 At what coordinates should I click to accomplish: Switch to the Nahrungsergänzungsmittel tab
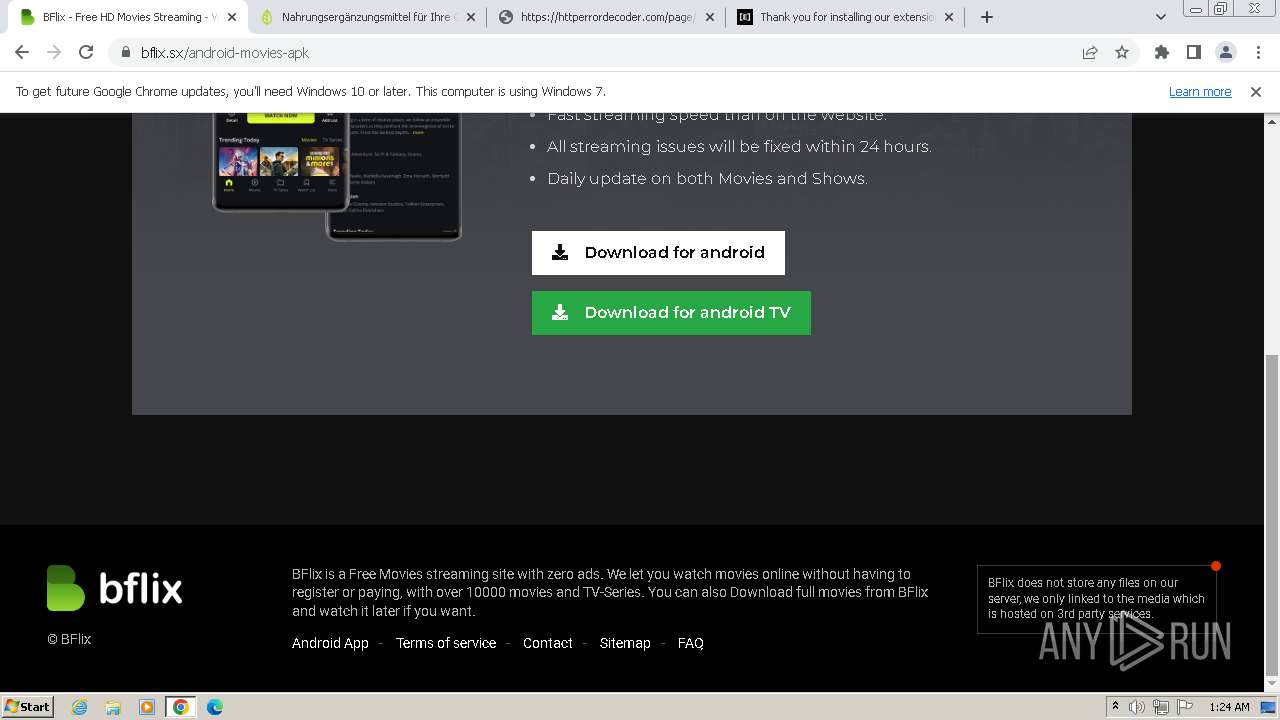[x=365, y=17]
